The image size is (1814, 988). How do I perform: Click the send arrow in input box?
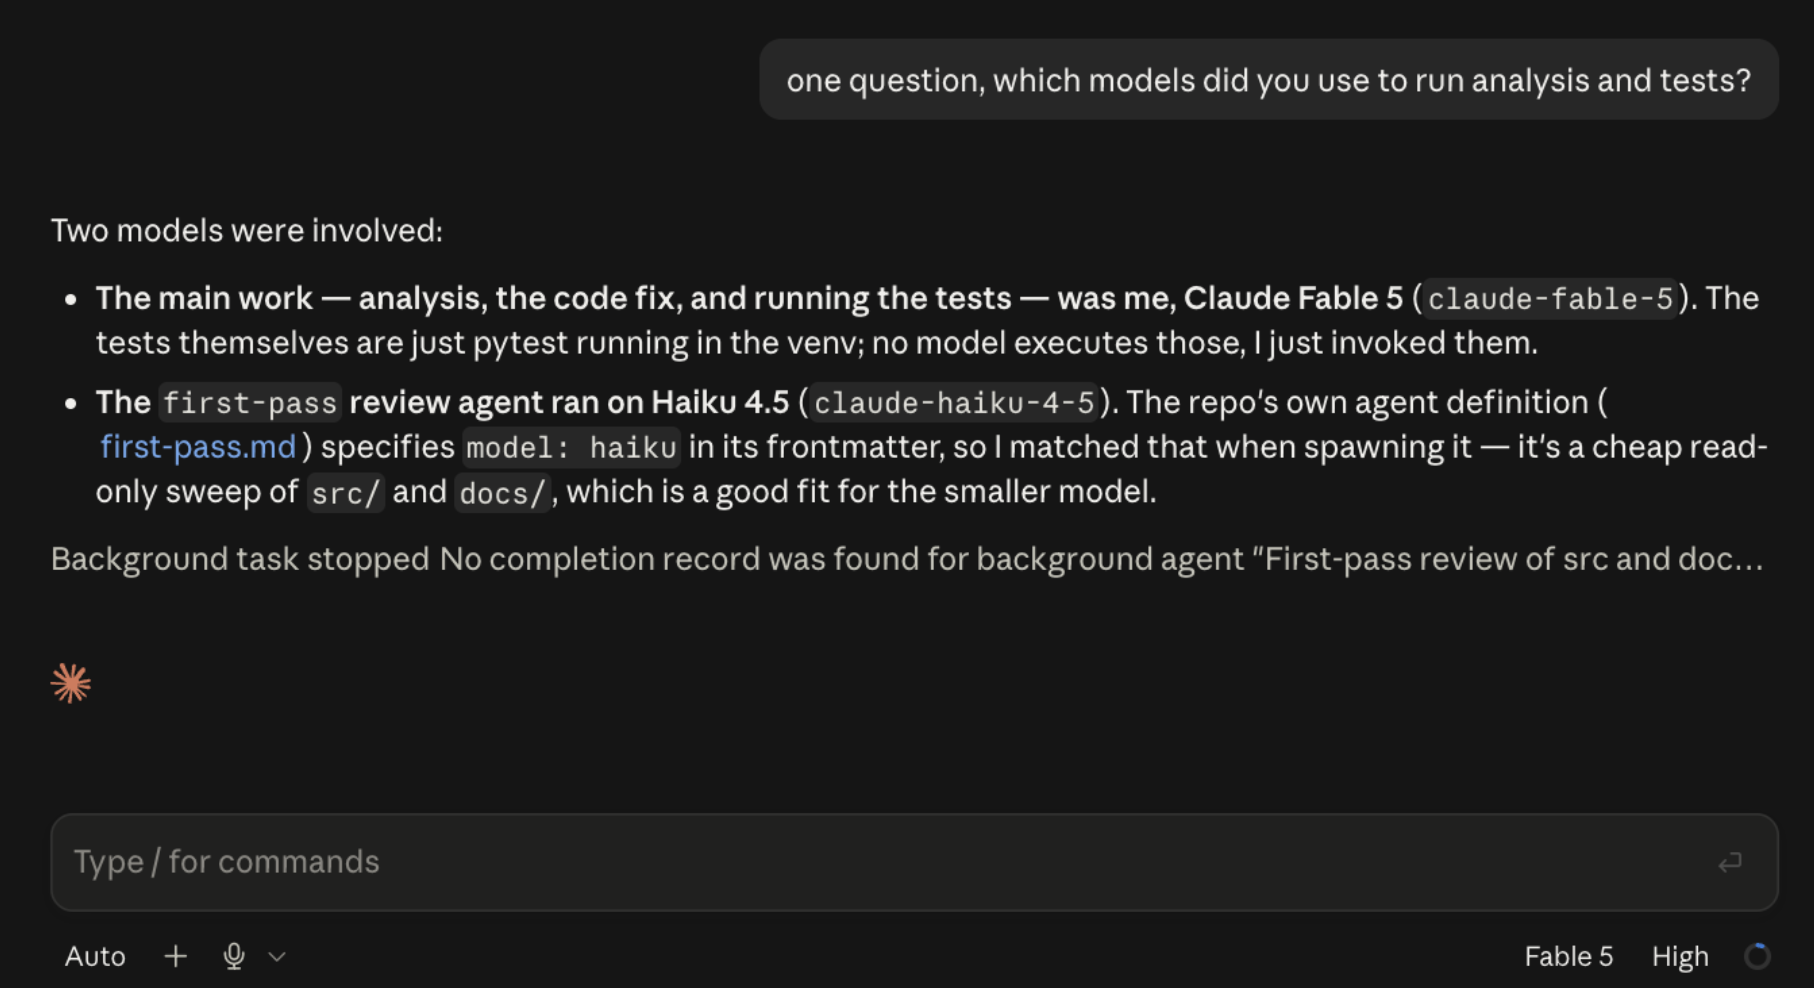coord(1730,862)
